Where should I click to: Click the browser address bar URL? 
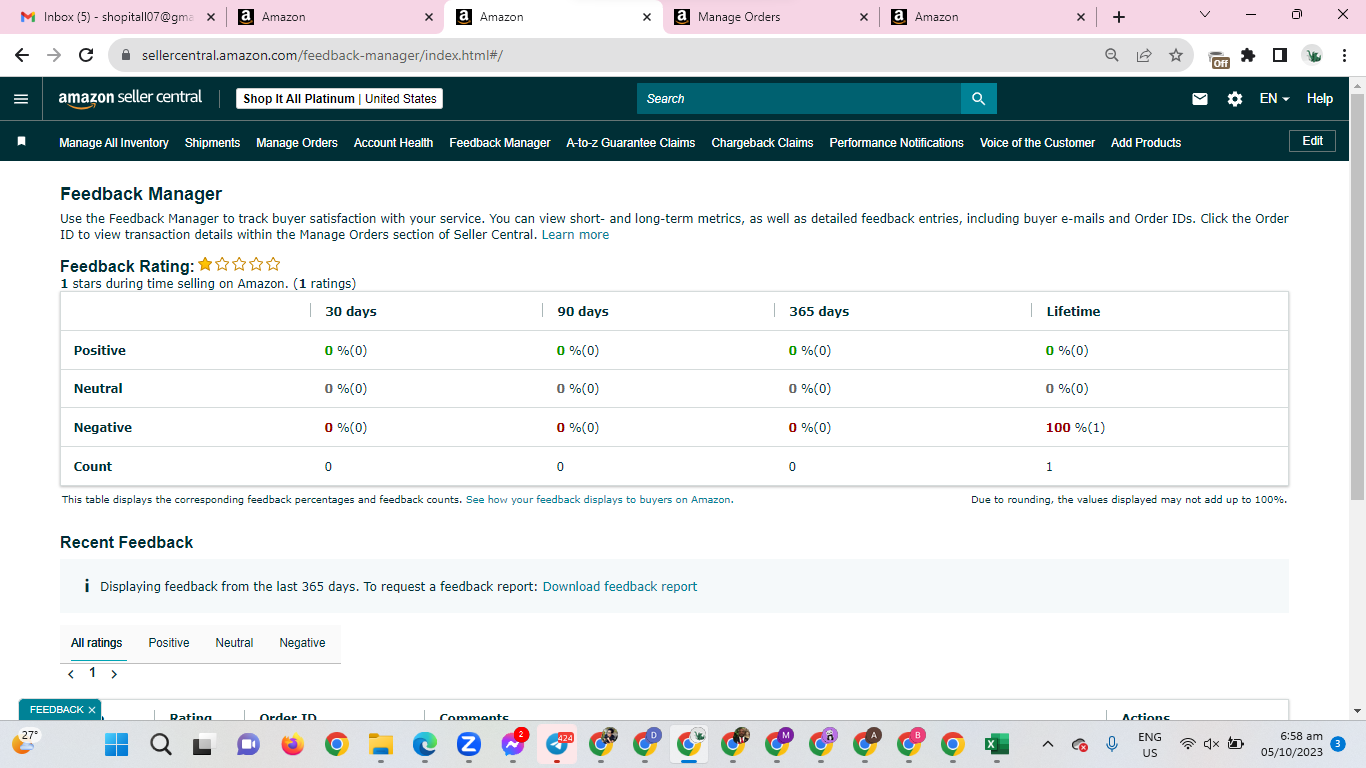322,55
